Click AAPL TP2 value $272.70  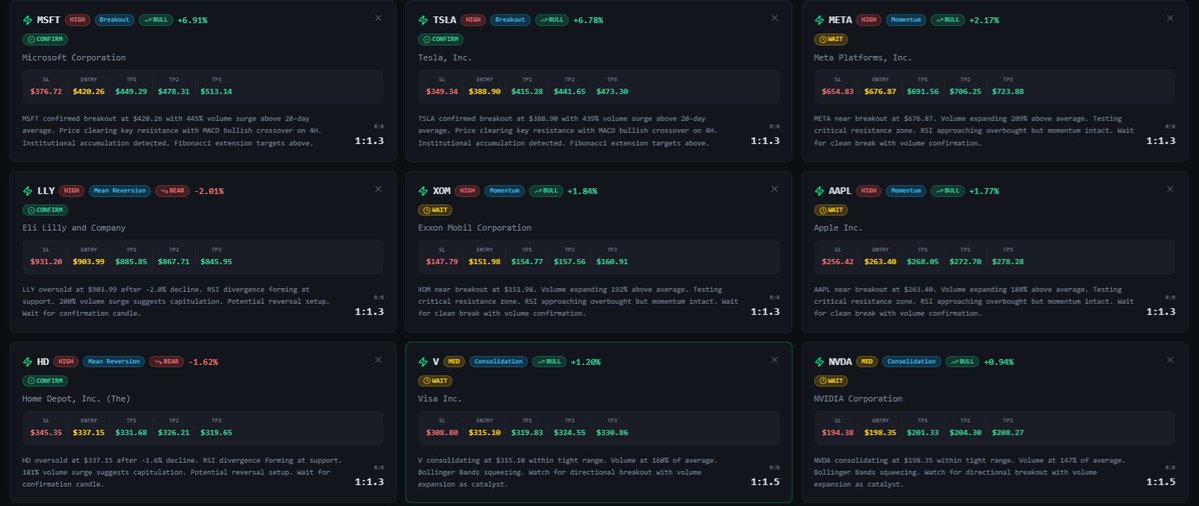coord(965,262)
